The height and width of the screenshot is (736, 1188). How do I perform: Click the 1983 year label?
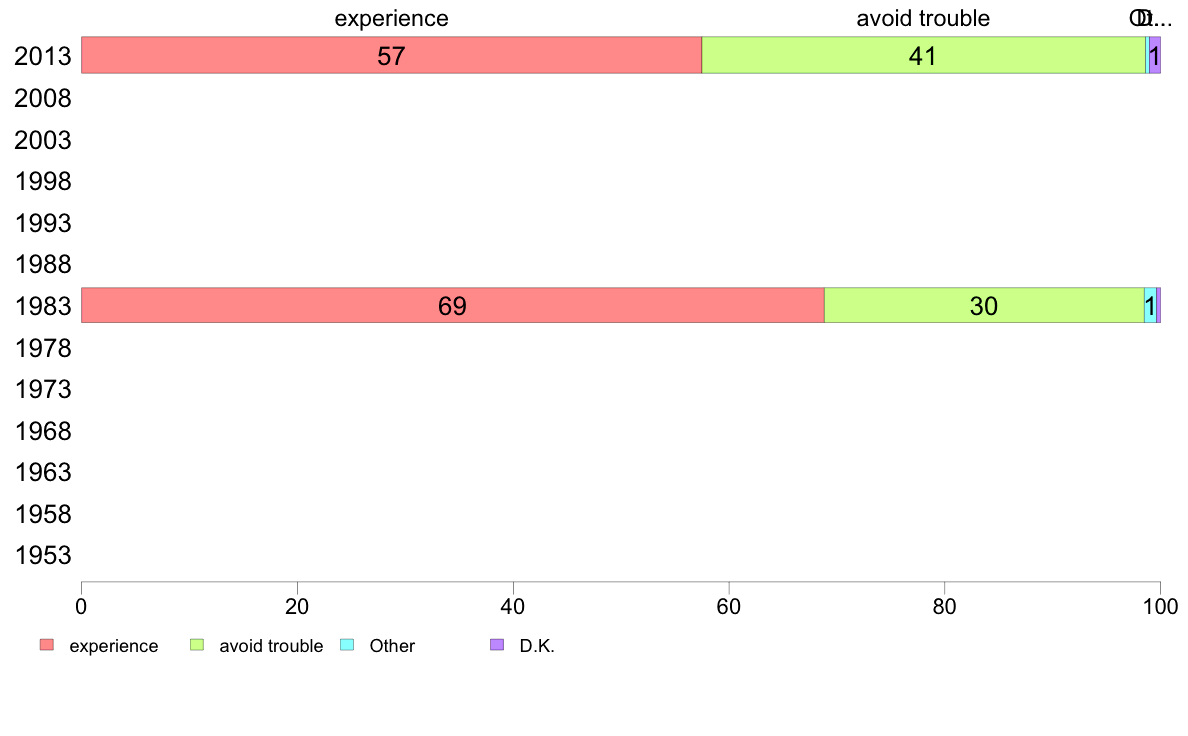tap(42, 306)
